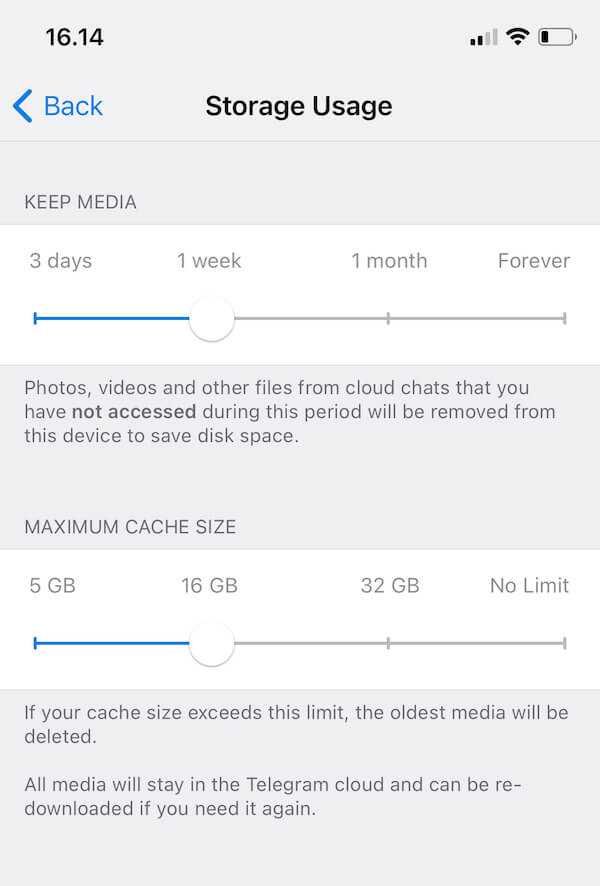Viewport: 600px width, 886px height.
Task: Select the 1 month keep media label
Action: (389, 261)
